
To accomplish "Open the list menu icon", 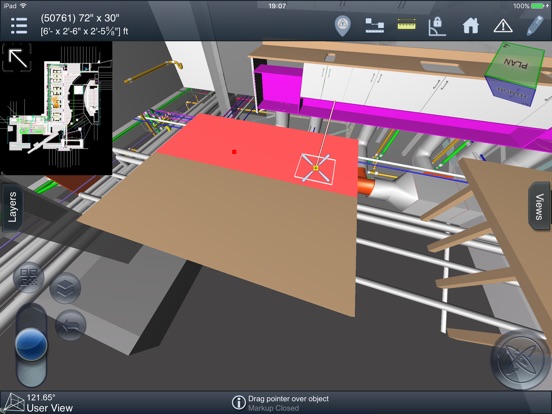I will (x=19, y=26).
